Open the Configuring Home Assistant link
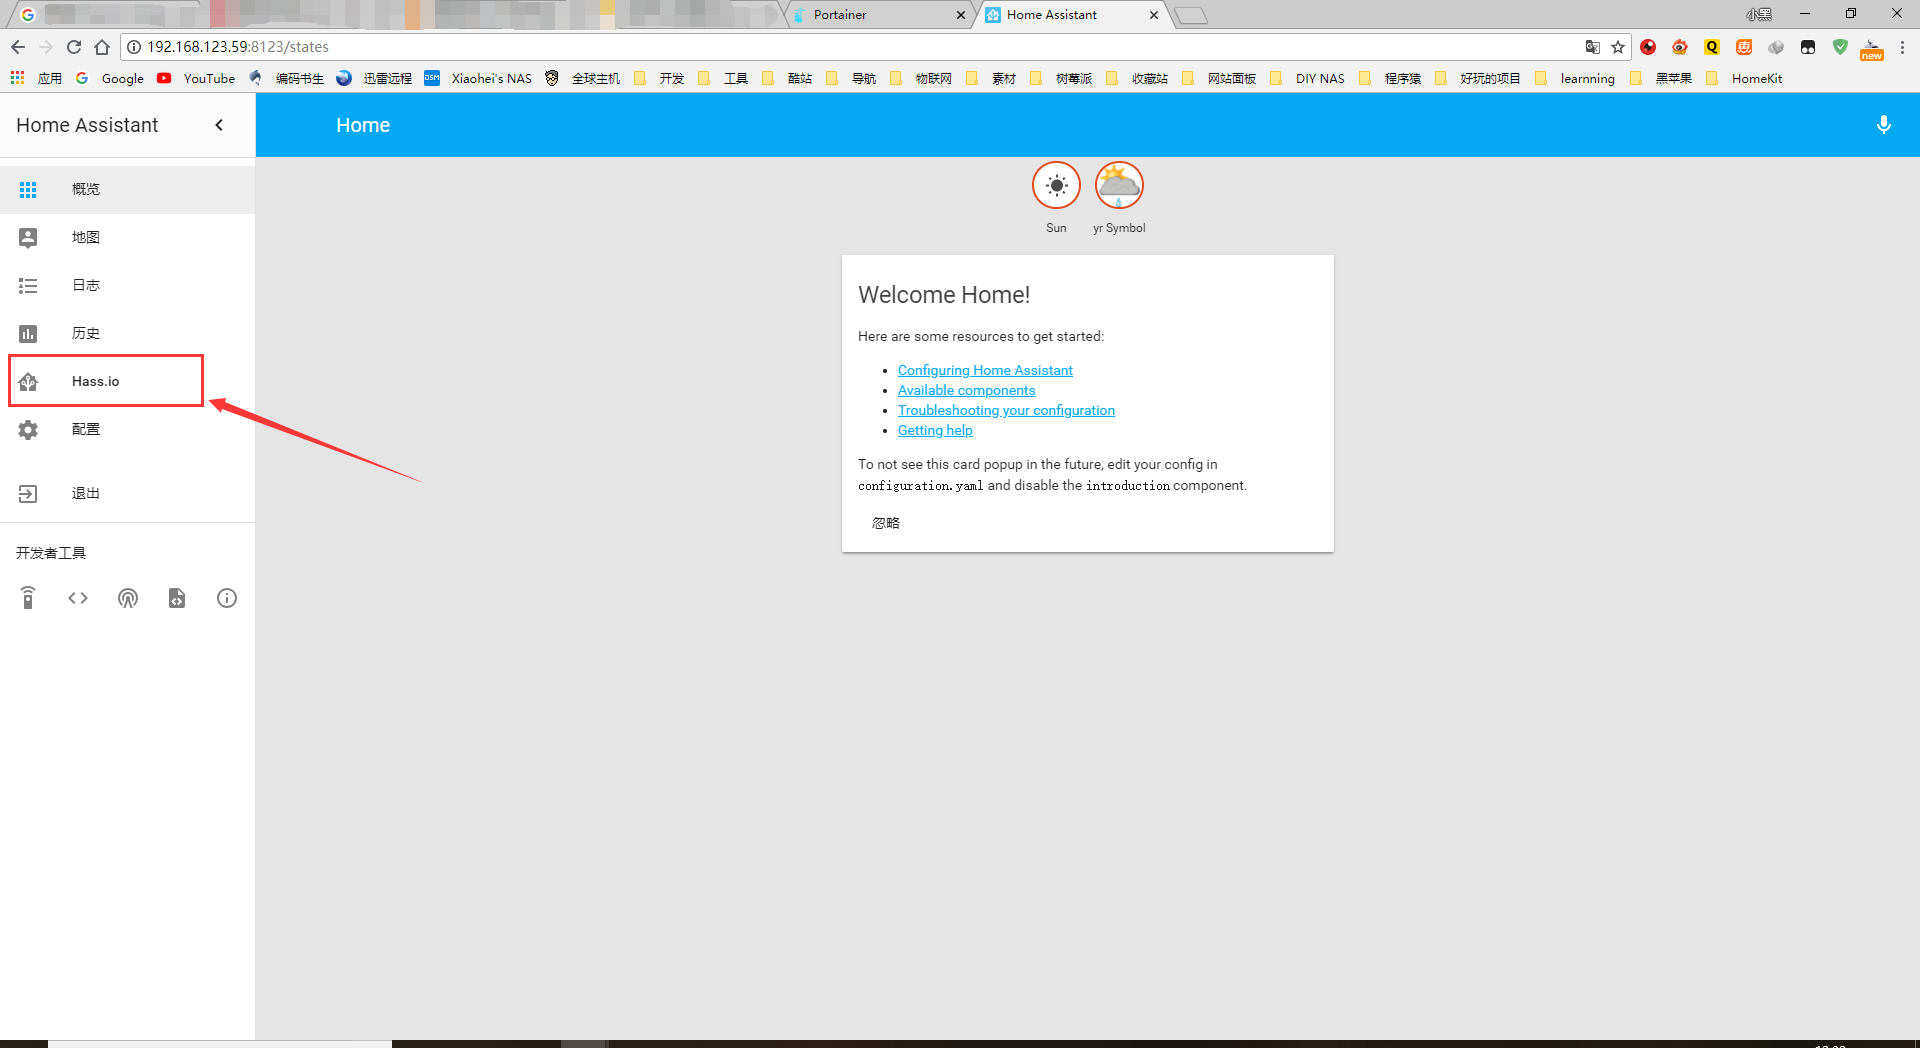1920x1048 pixels. click(x=984, y=370)
